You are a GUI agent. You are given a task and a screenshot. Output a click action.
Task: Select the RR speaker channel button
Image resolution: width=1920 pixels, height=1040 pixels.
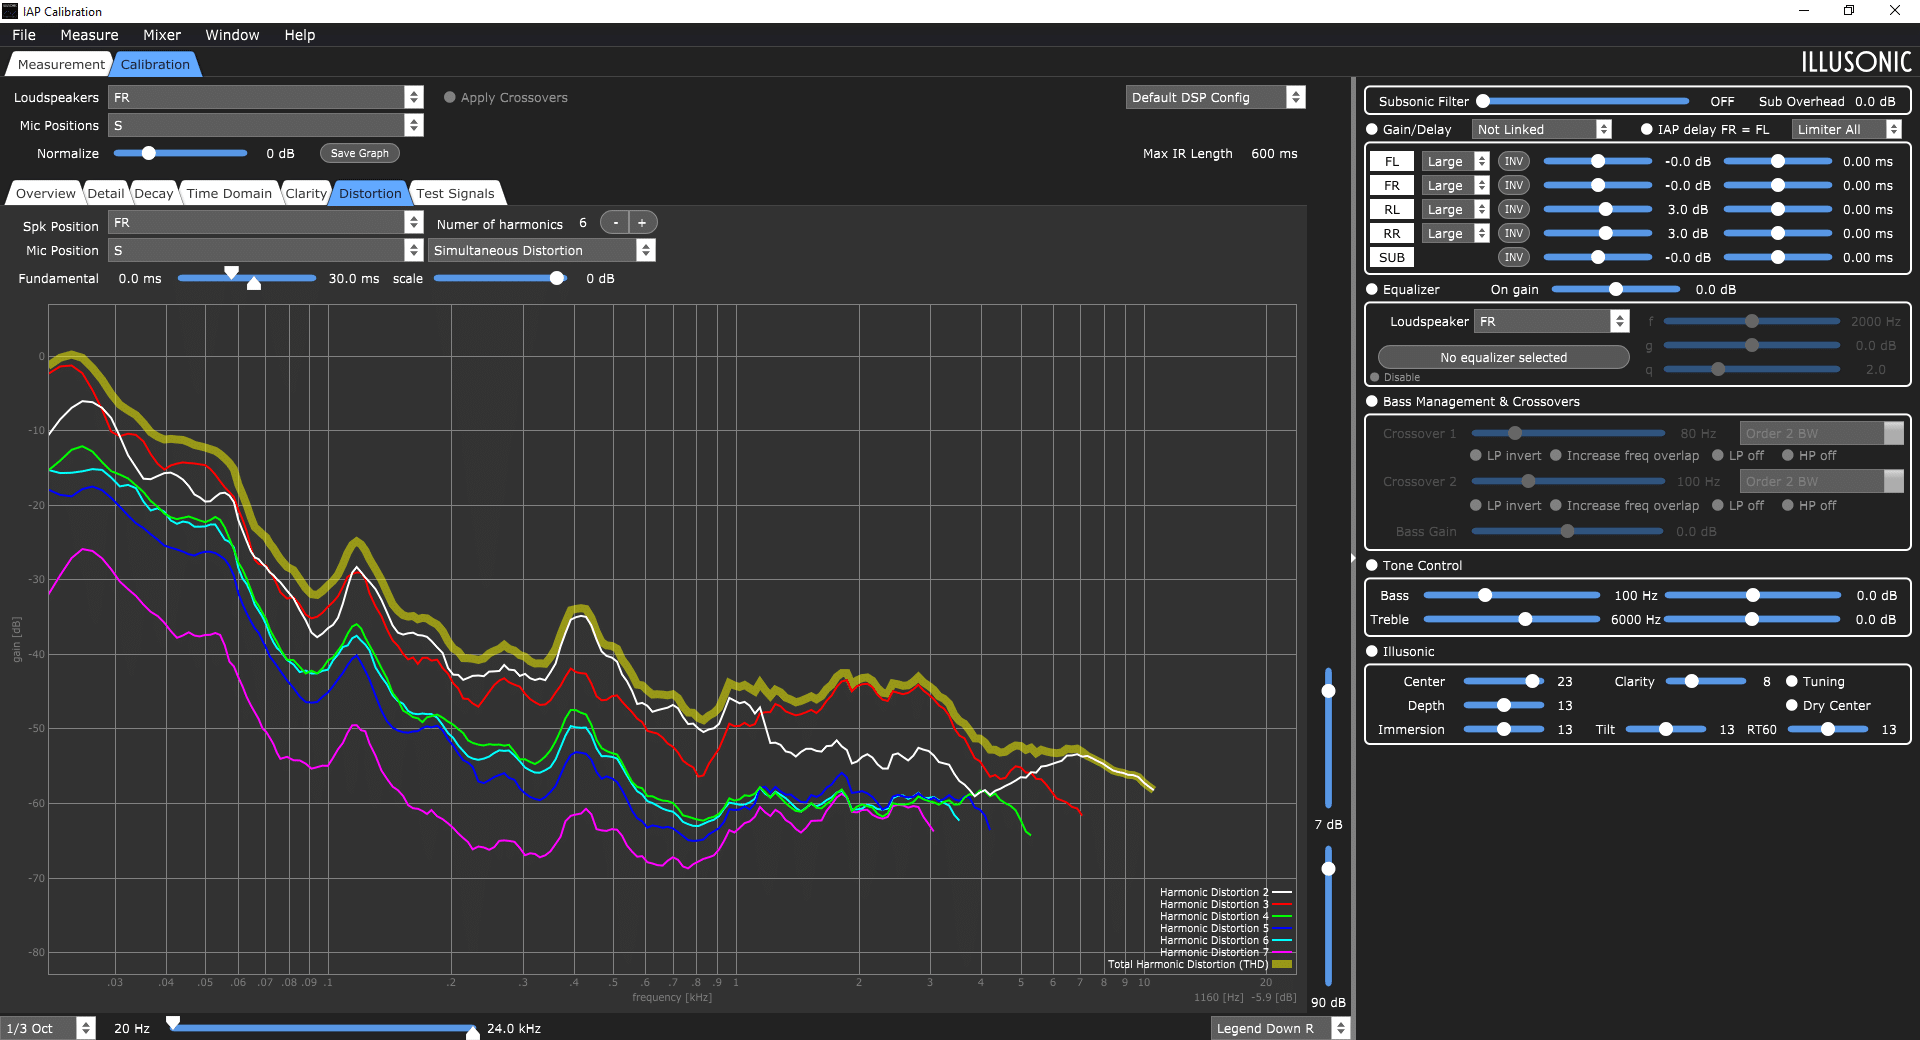click(x=1392, y=233)
